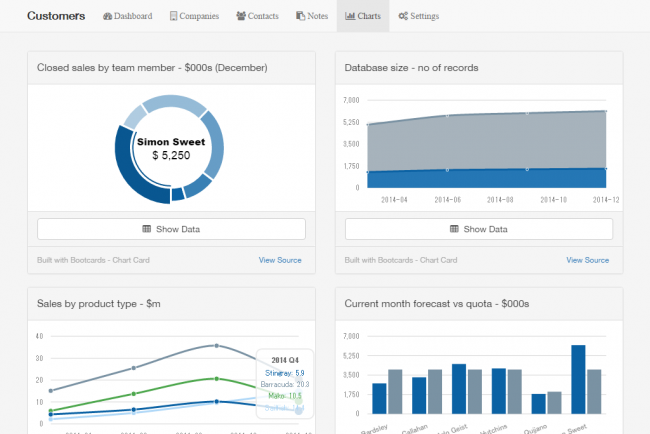This screenshot has height=434, width=650.
Task: Click the leftmost blue forecast bar
Action: click(x=379, y=398)
